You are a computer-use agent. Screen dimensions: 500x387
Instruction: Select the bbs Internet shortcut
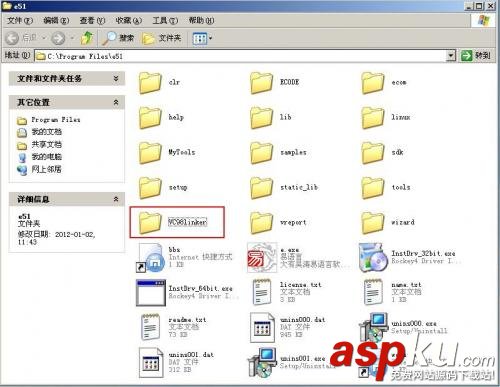click(151, 258)
